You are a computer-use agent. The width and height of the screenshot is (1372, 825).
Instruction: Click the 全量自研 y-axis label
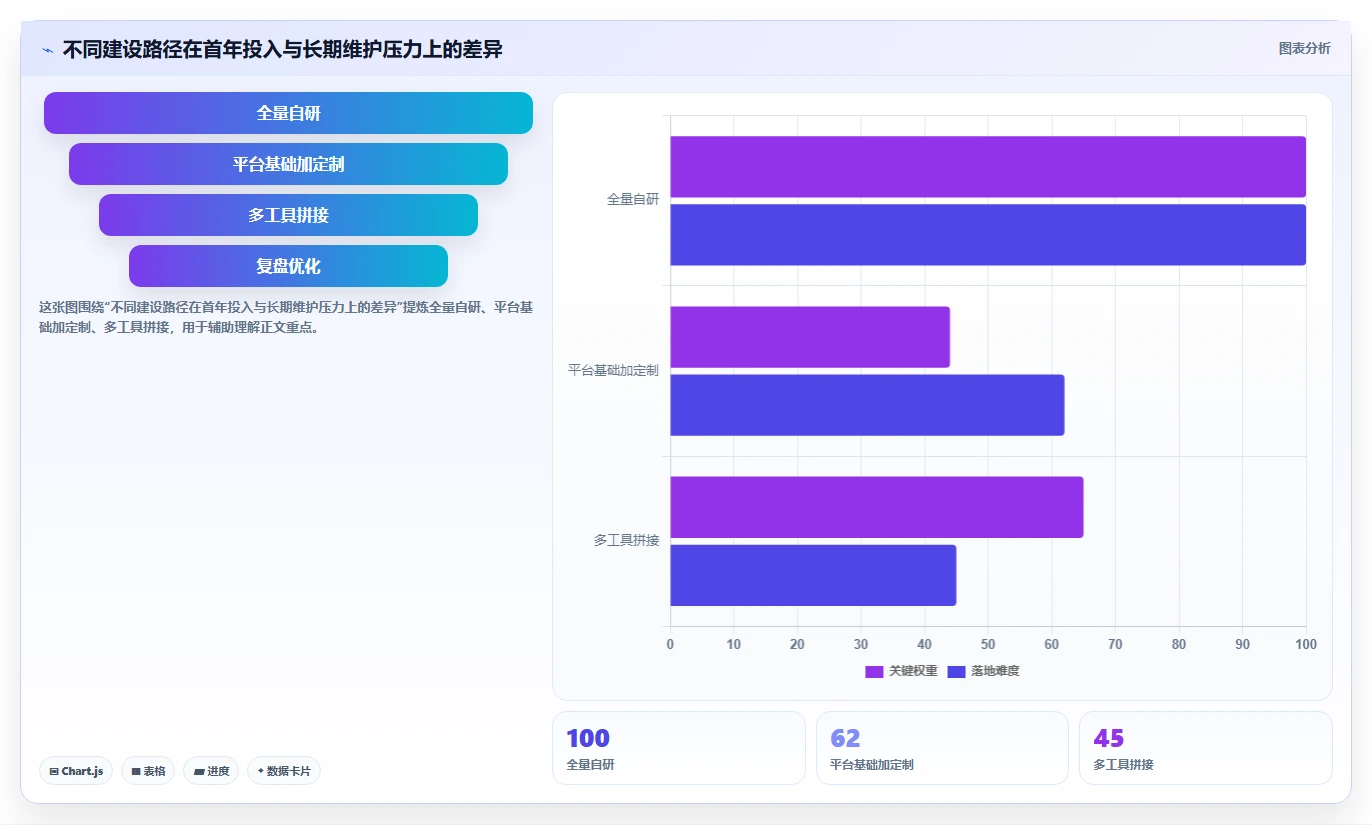[633, 200]
